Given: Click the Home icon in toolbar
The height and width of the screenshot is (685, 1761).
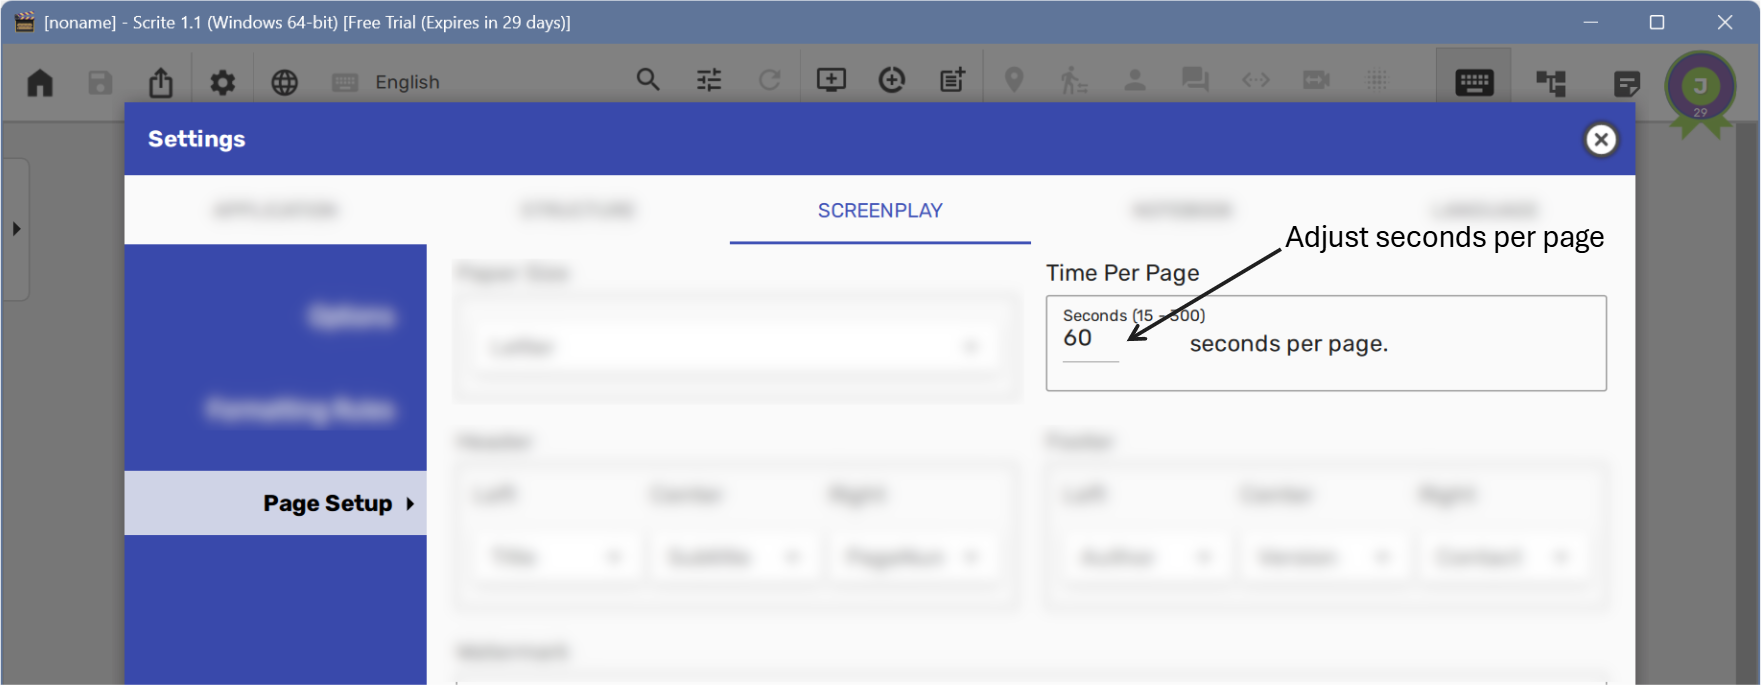Looking at the screenshot, I should pyautogui.click(x=40, y=82).
